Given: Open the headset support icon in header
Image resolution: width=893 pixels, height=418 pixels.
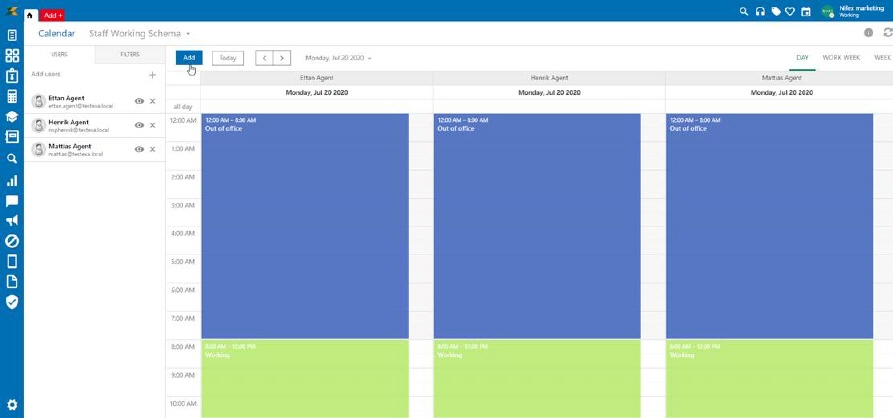Looking at the screenshot, I should coord(760,11).
